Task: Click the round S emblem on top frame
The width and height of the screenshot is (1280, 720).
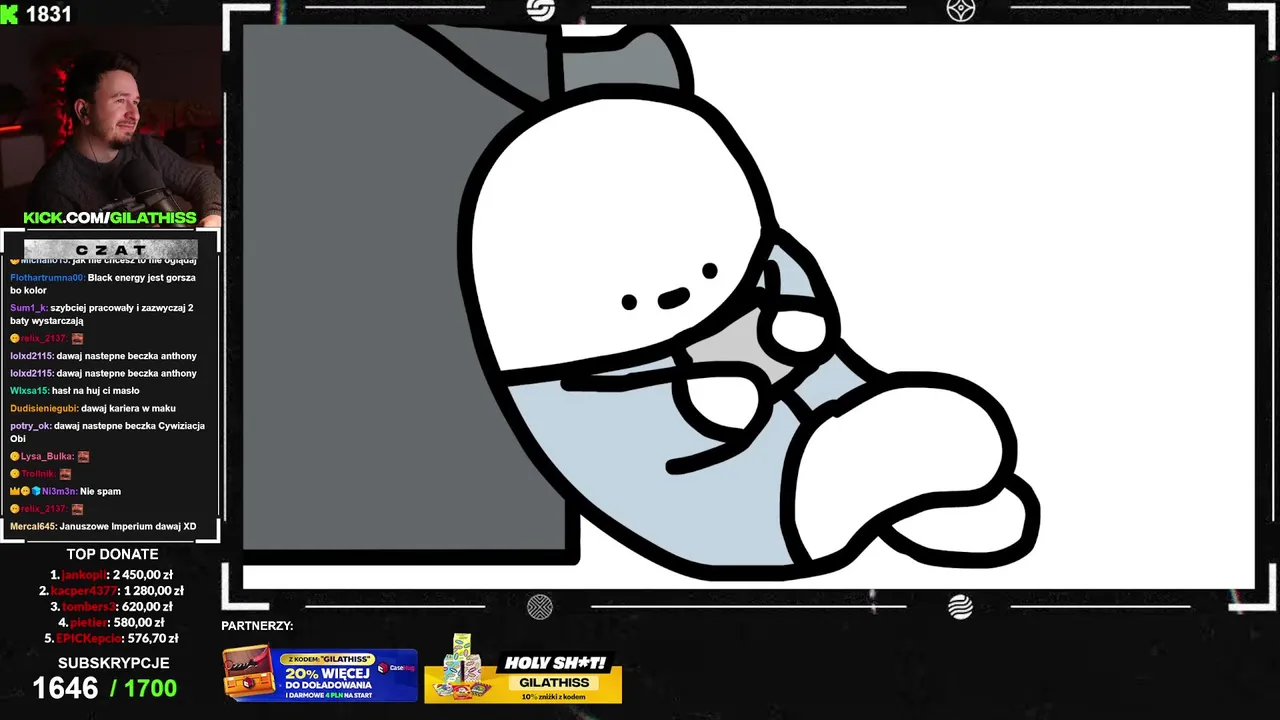Action: tap(540, 10)
